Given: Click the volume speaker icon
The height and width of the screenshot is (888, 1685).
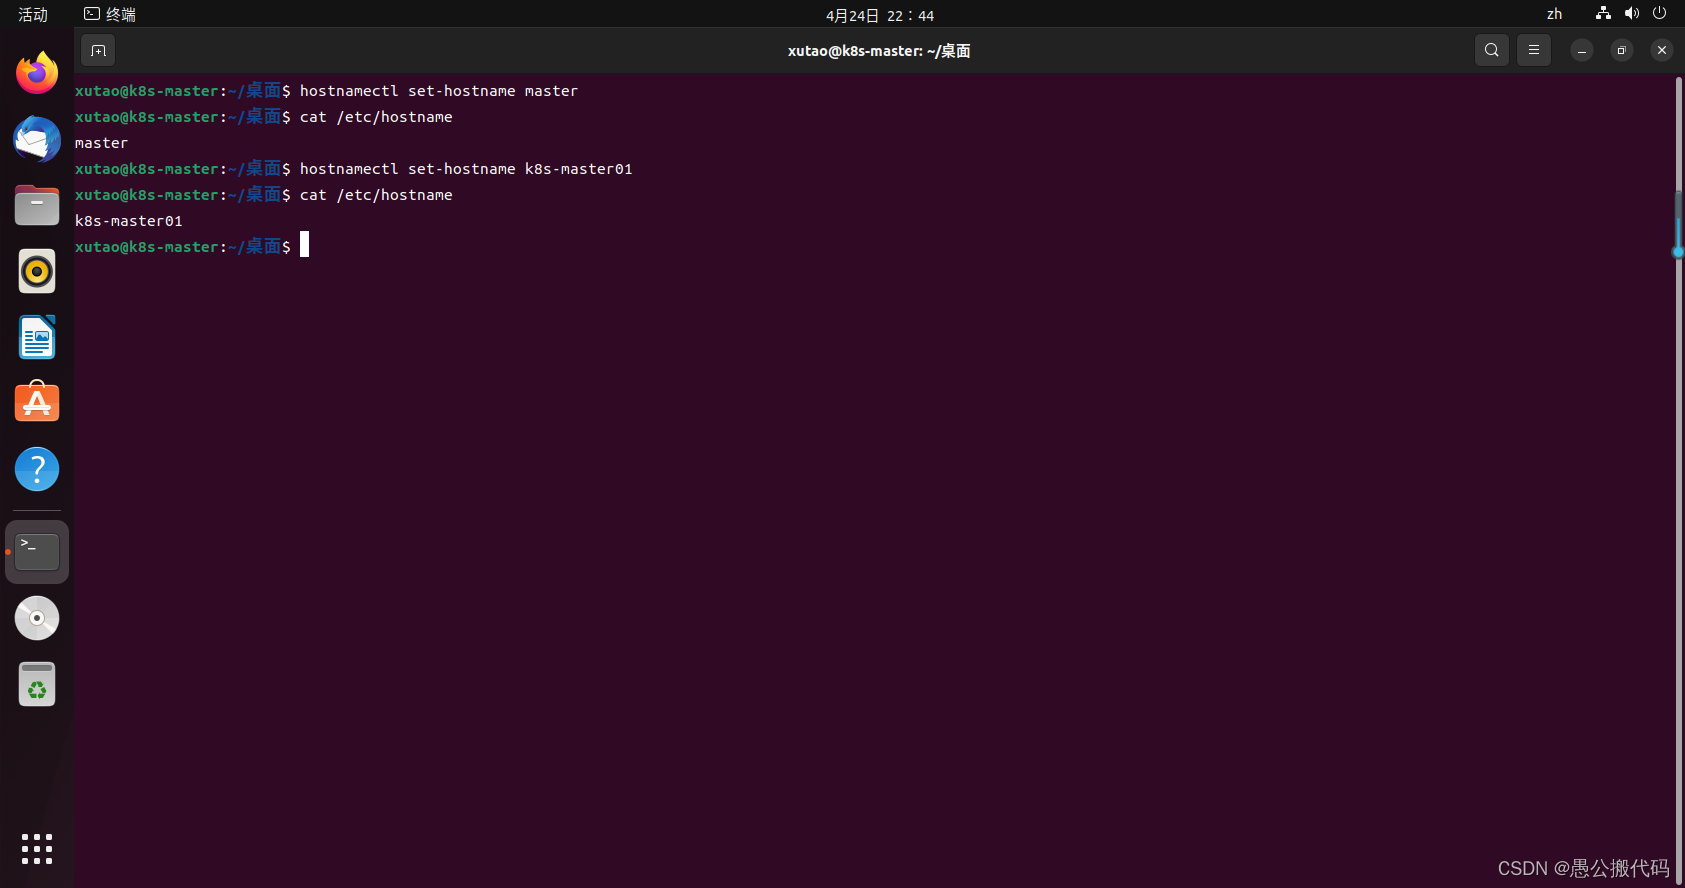Looking at the screenshot, I should (1632, 14).
